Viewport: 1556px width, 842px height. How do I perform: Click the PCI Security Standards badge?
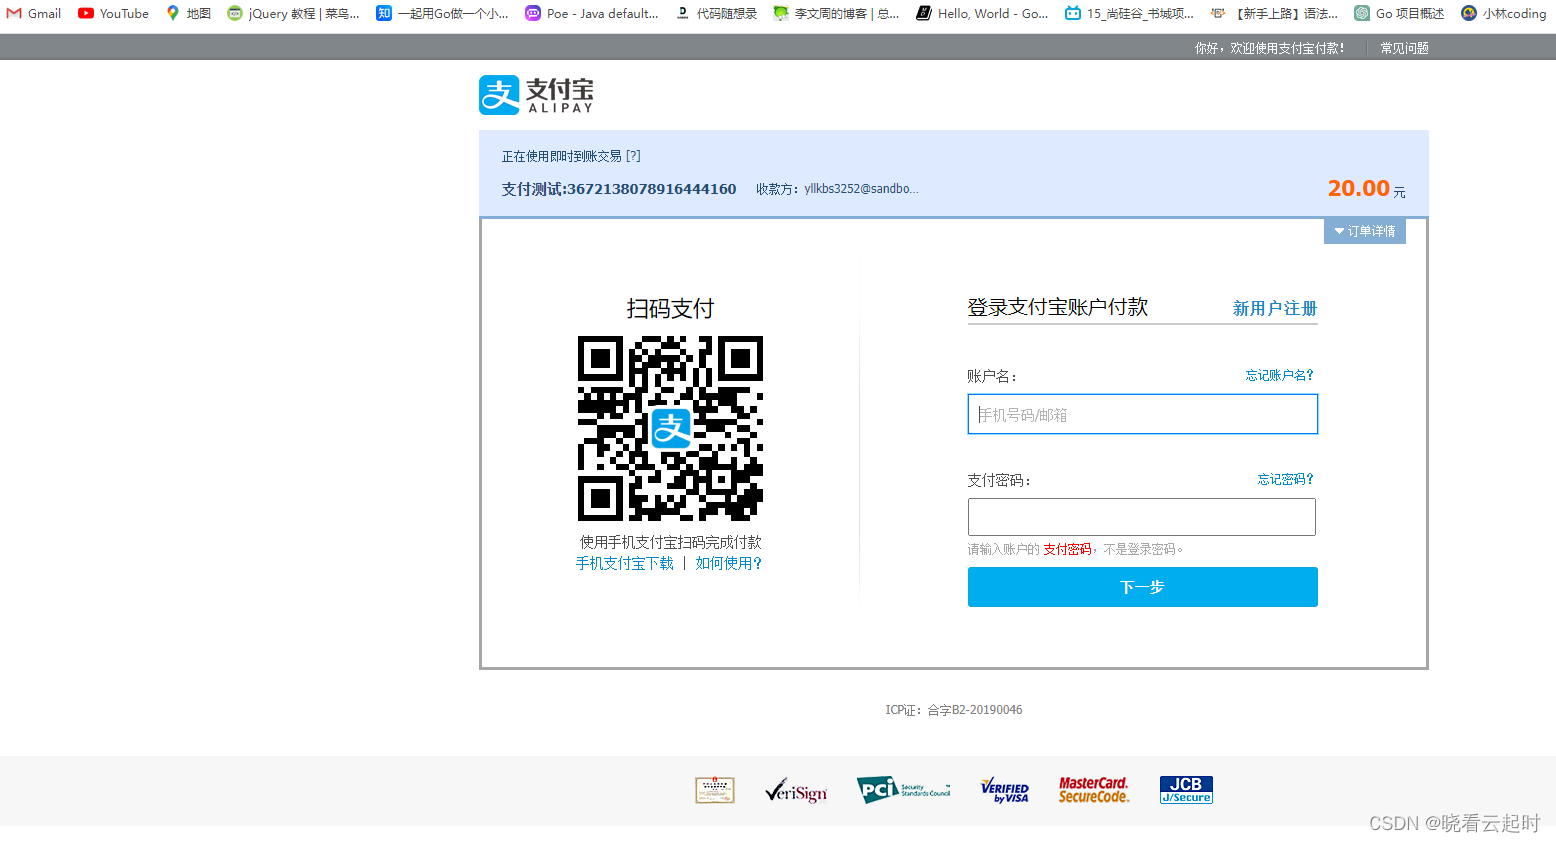904,790
